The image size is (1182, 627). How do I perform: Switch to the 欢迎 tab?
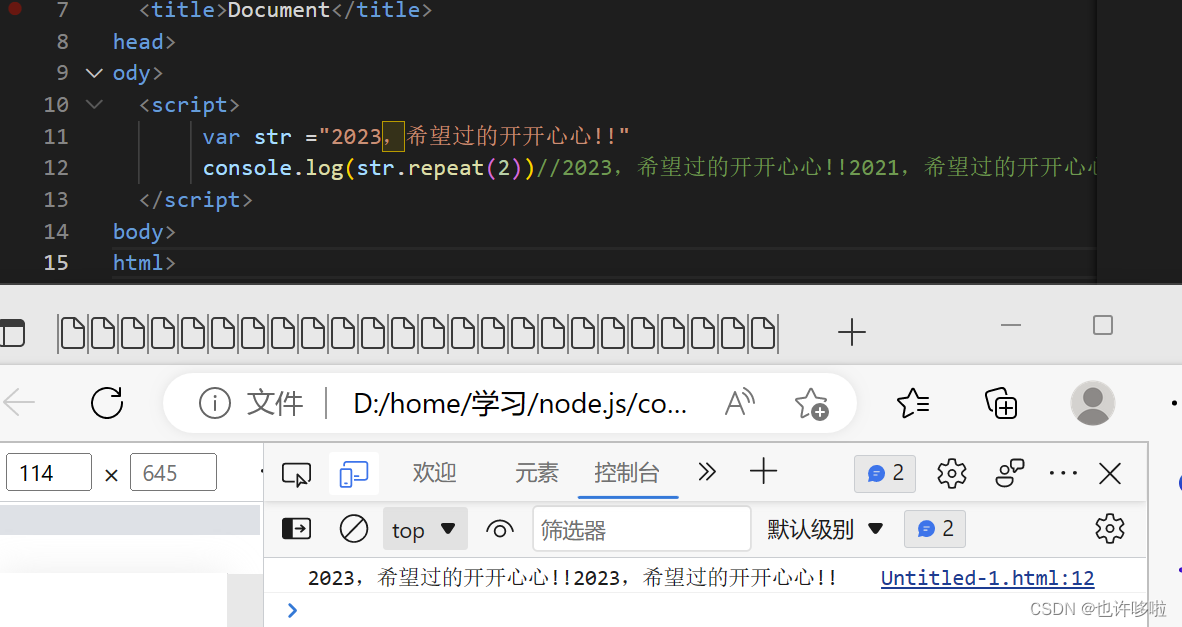click(434, 473)
